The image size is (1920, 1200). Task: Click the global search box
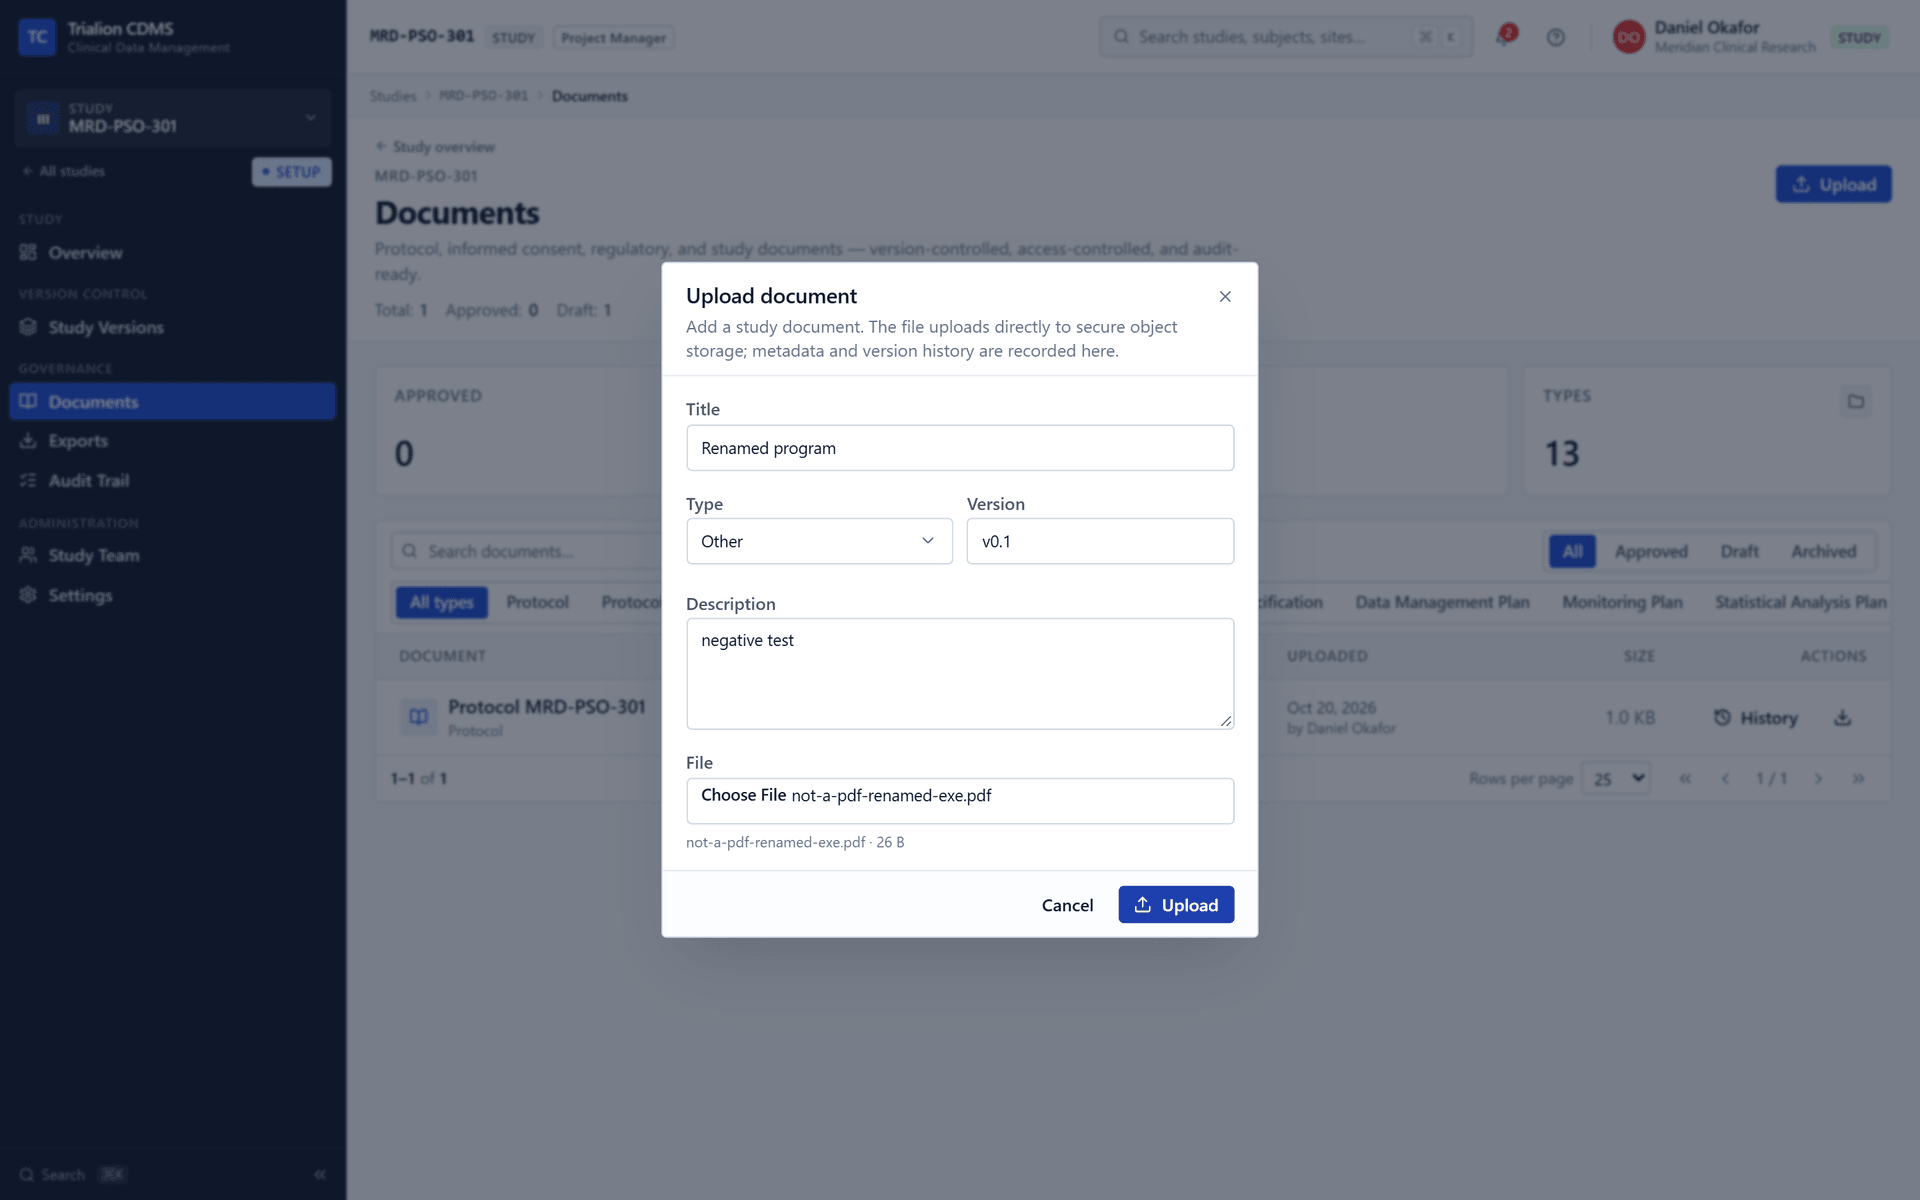pyautogui.click(x=1285, y=37)
